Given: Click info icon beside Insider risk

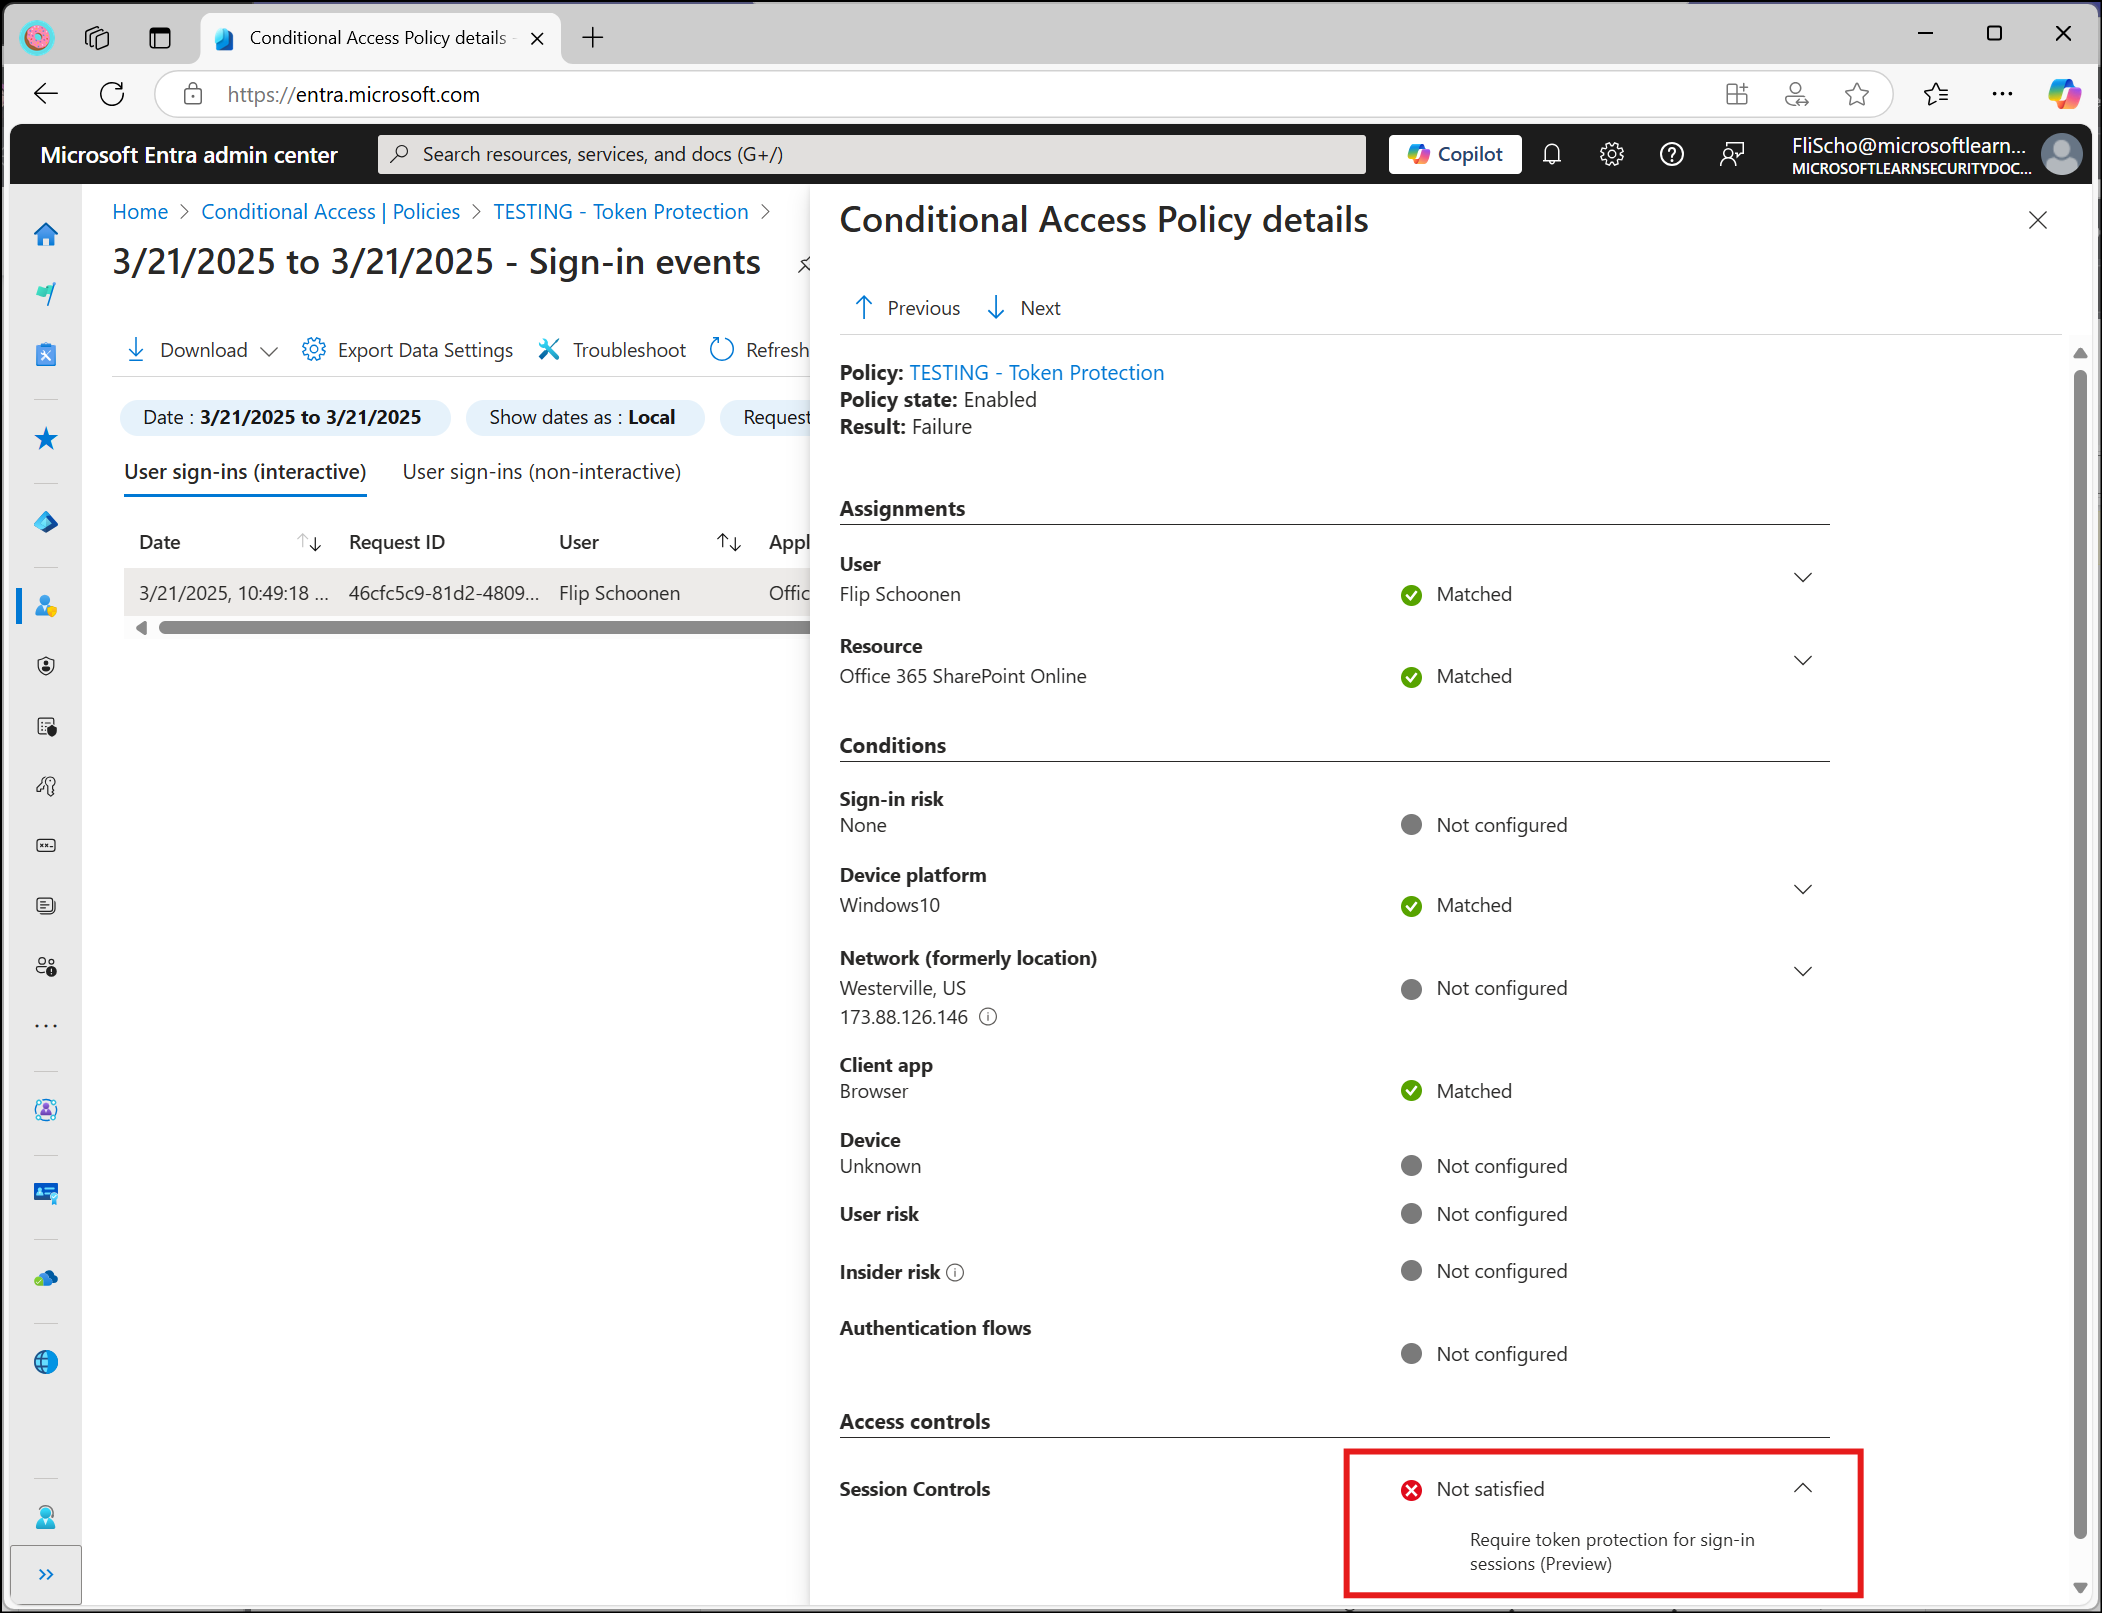Looking at the screenshot, I should 955,1272.
